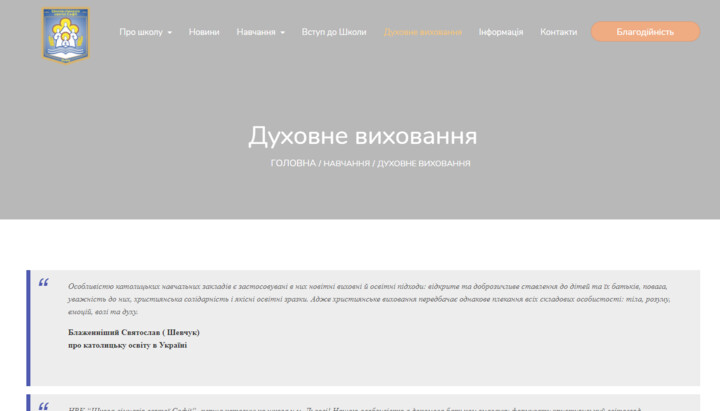Click the ГОЛОВНА breadcrumb link

[x=292, y=163]
